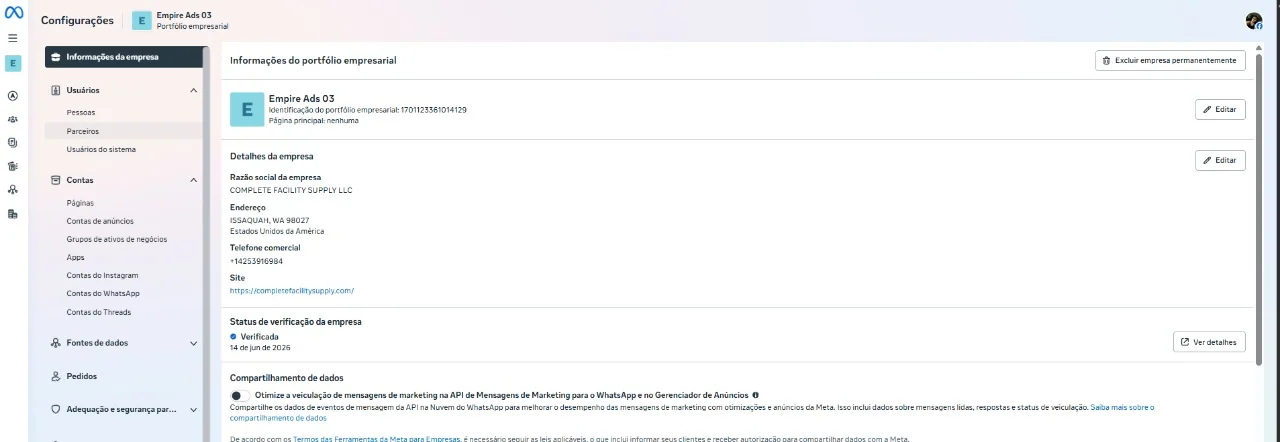
Task: Click the Configurações title
Action: click(77, 21)
